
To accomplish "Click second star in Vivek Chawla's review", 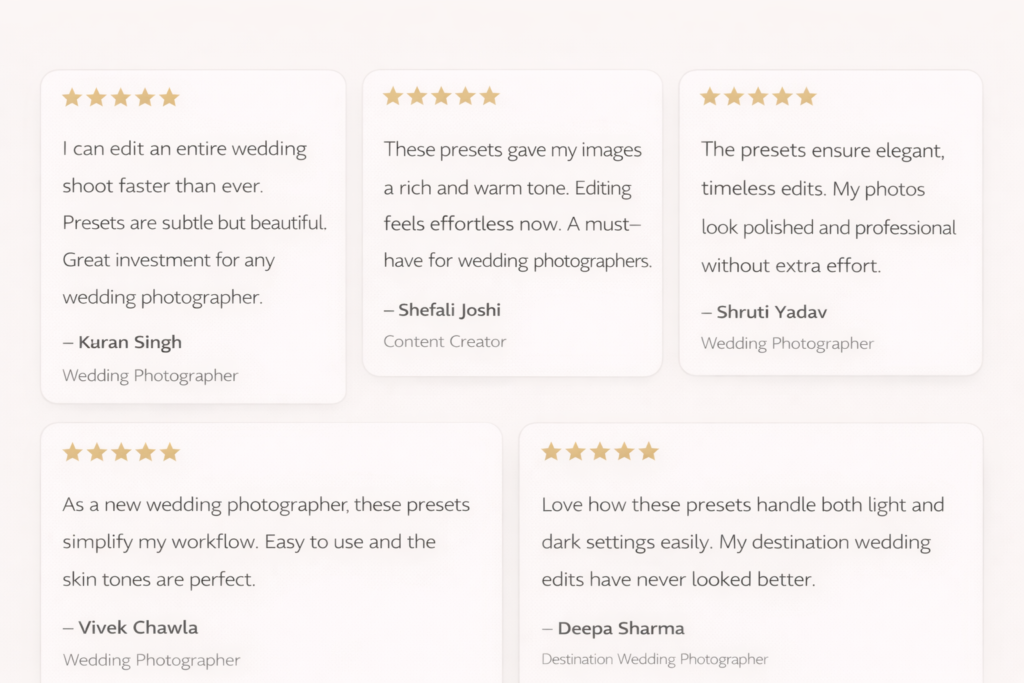I will coord(97,452).
